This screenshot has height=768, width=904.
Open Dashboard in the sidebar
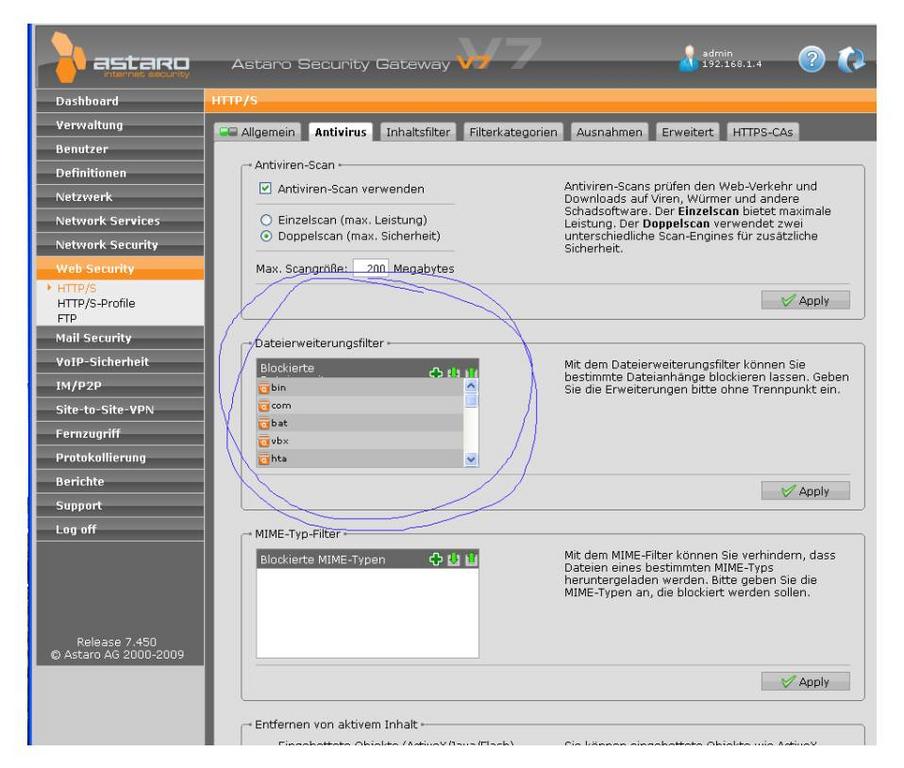click(120, 101)
